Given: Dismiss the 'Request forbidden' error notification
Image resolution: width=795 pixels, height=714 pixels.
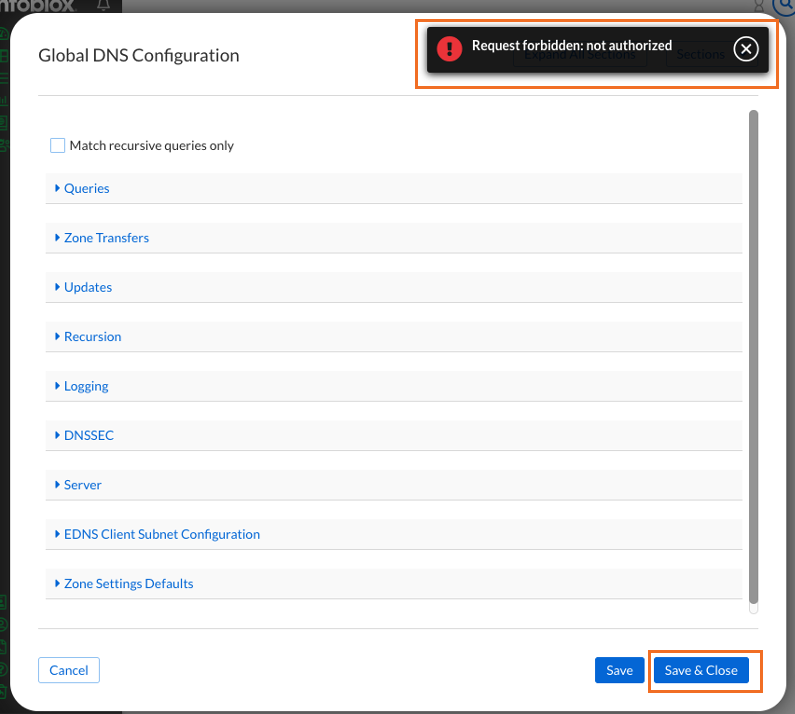Looking at the screenshot, I should pyautogui.click(x=745, y=49).
